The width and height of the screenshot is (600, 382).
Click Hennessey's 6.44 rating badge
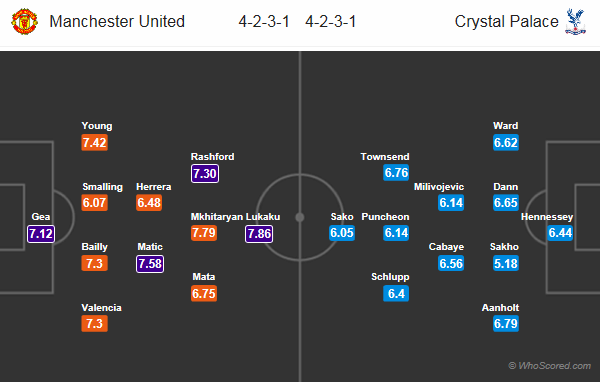click(560, 233)
